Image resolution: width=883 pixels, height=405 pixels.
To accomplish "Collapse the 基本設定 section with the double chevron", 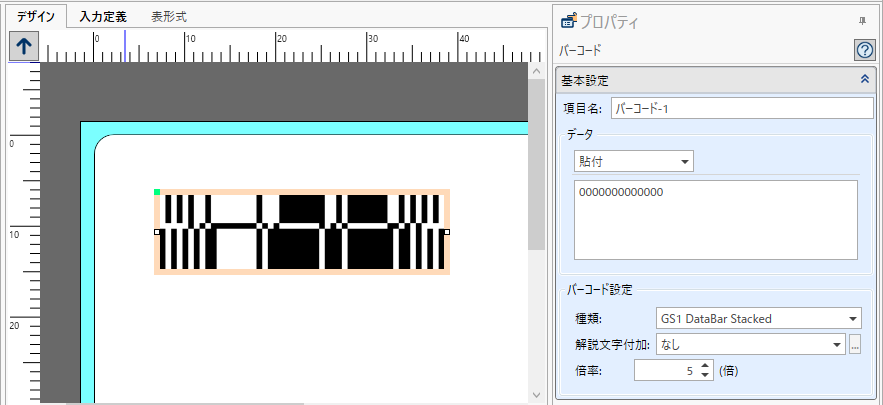I will coord(865,79).
